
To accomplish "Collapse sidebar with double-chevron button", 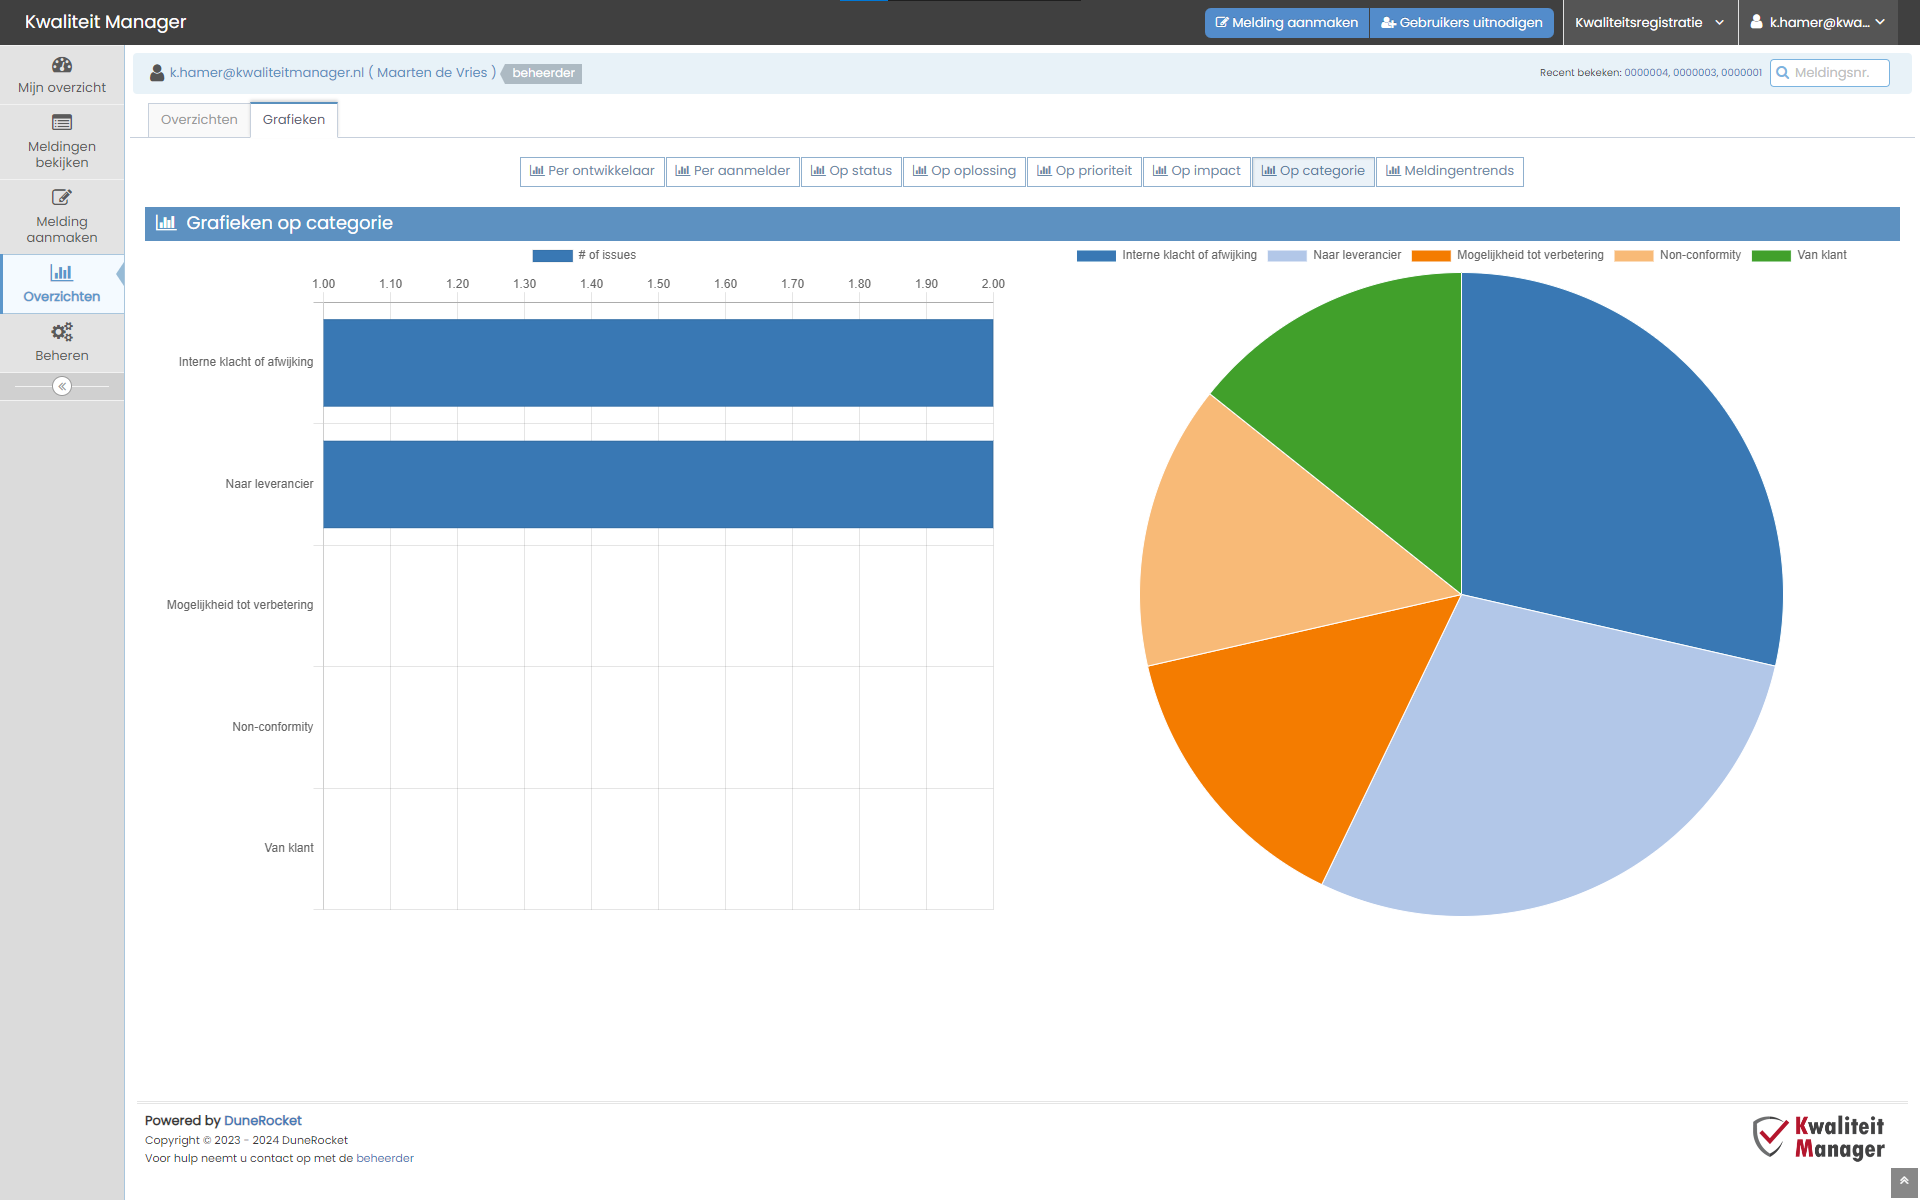I will pyautogui.click(x=62, y=386).
